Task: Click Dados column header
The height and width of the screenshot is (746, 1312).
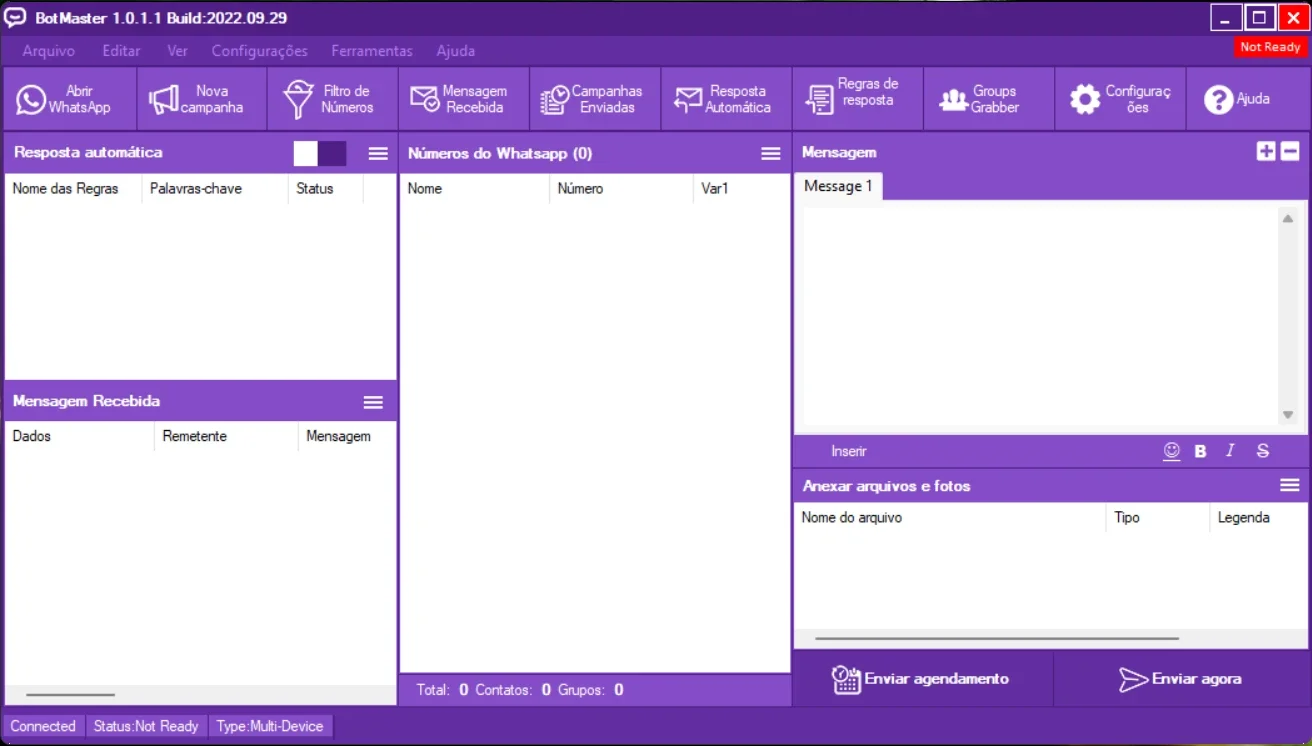Action: coord(80,436)
